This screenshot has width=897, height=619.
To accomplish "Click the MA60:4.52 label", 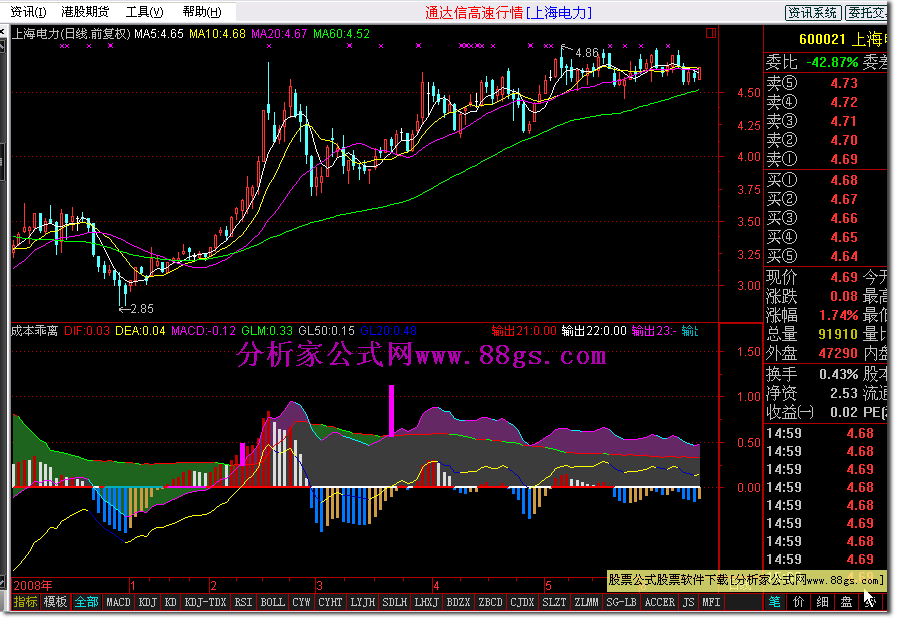I will tap(342, 34).
